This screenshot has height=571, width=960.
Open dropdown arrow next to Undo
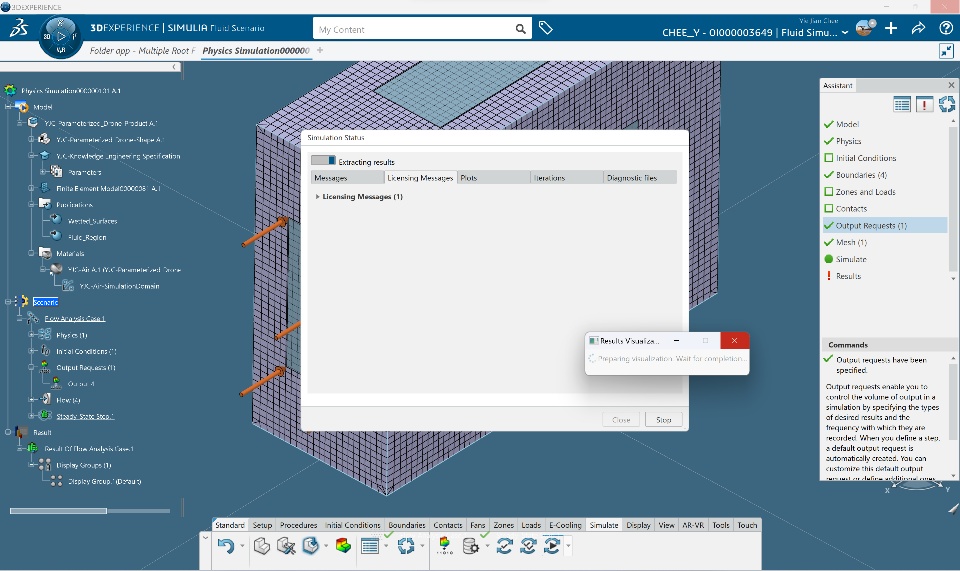pos(242,546)
